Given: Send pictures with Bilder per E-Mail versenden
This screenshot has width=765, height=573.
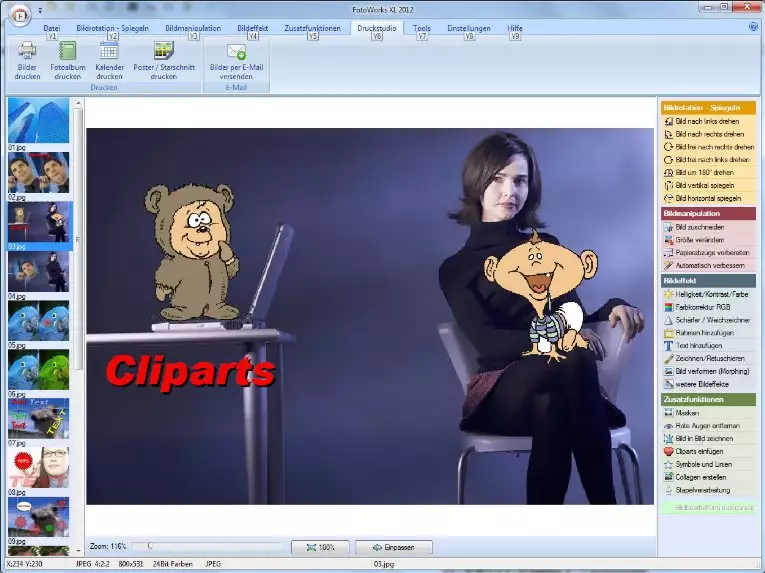Looking at the screenshot, I should [x=237, y=52].
